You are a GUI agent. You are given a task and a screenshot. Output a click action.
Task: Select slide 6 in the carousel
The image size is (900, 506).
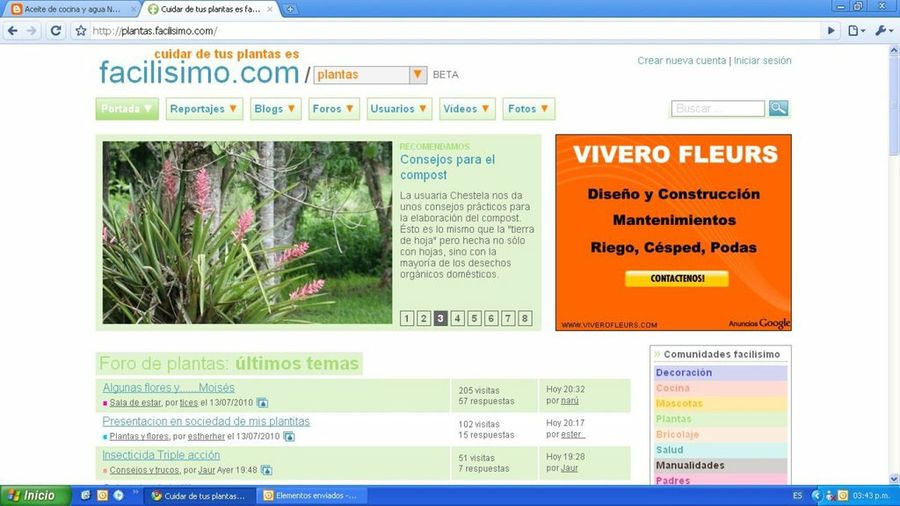[x=491, y=318]
